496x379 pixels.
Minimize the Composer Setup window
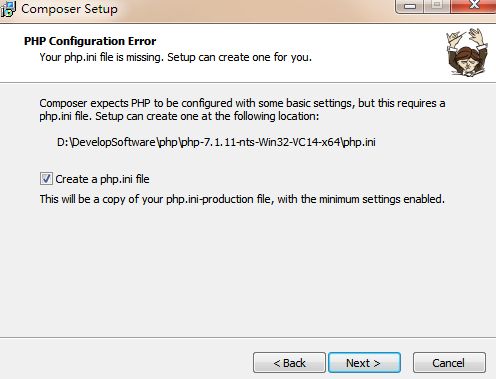(410, 6)
